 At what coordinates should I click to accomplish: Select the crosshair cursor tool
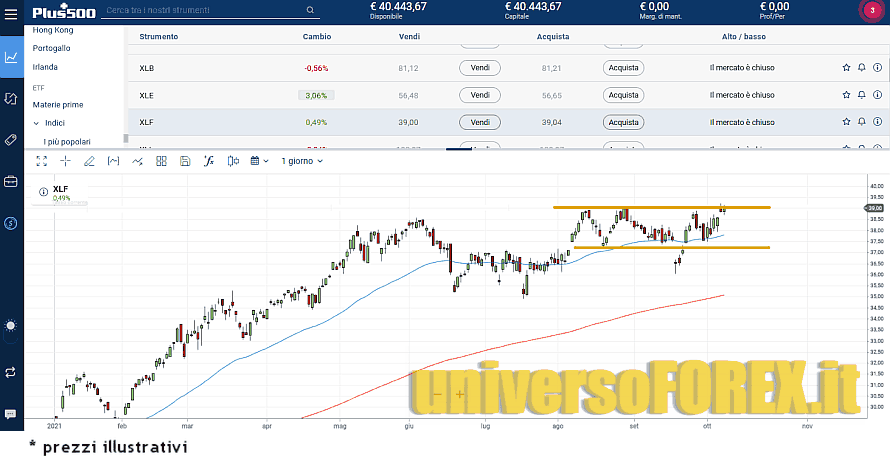65,161
